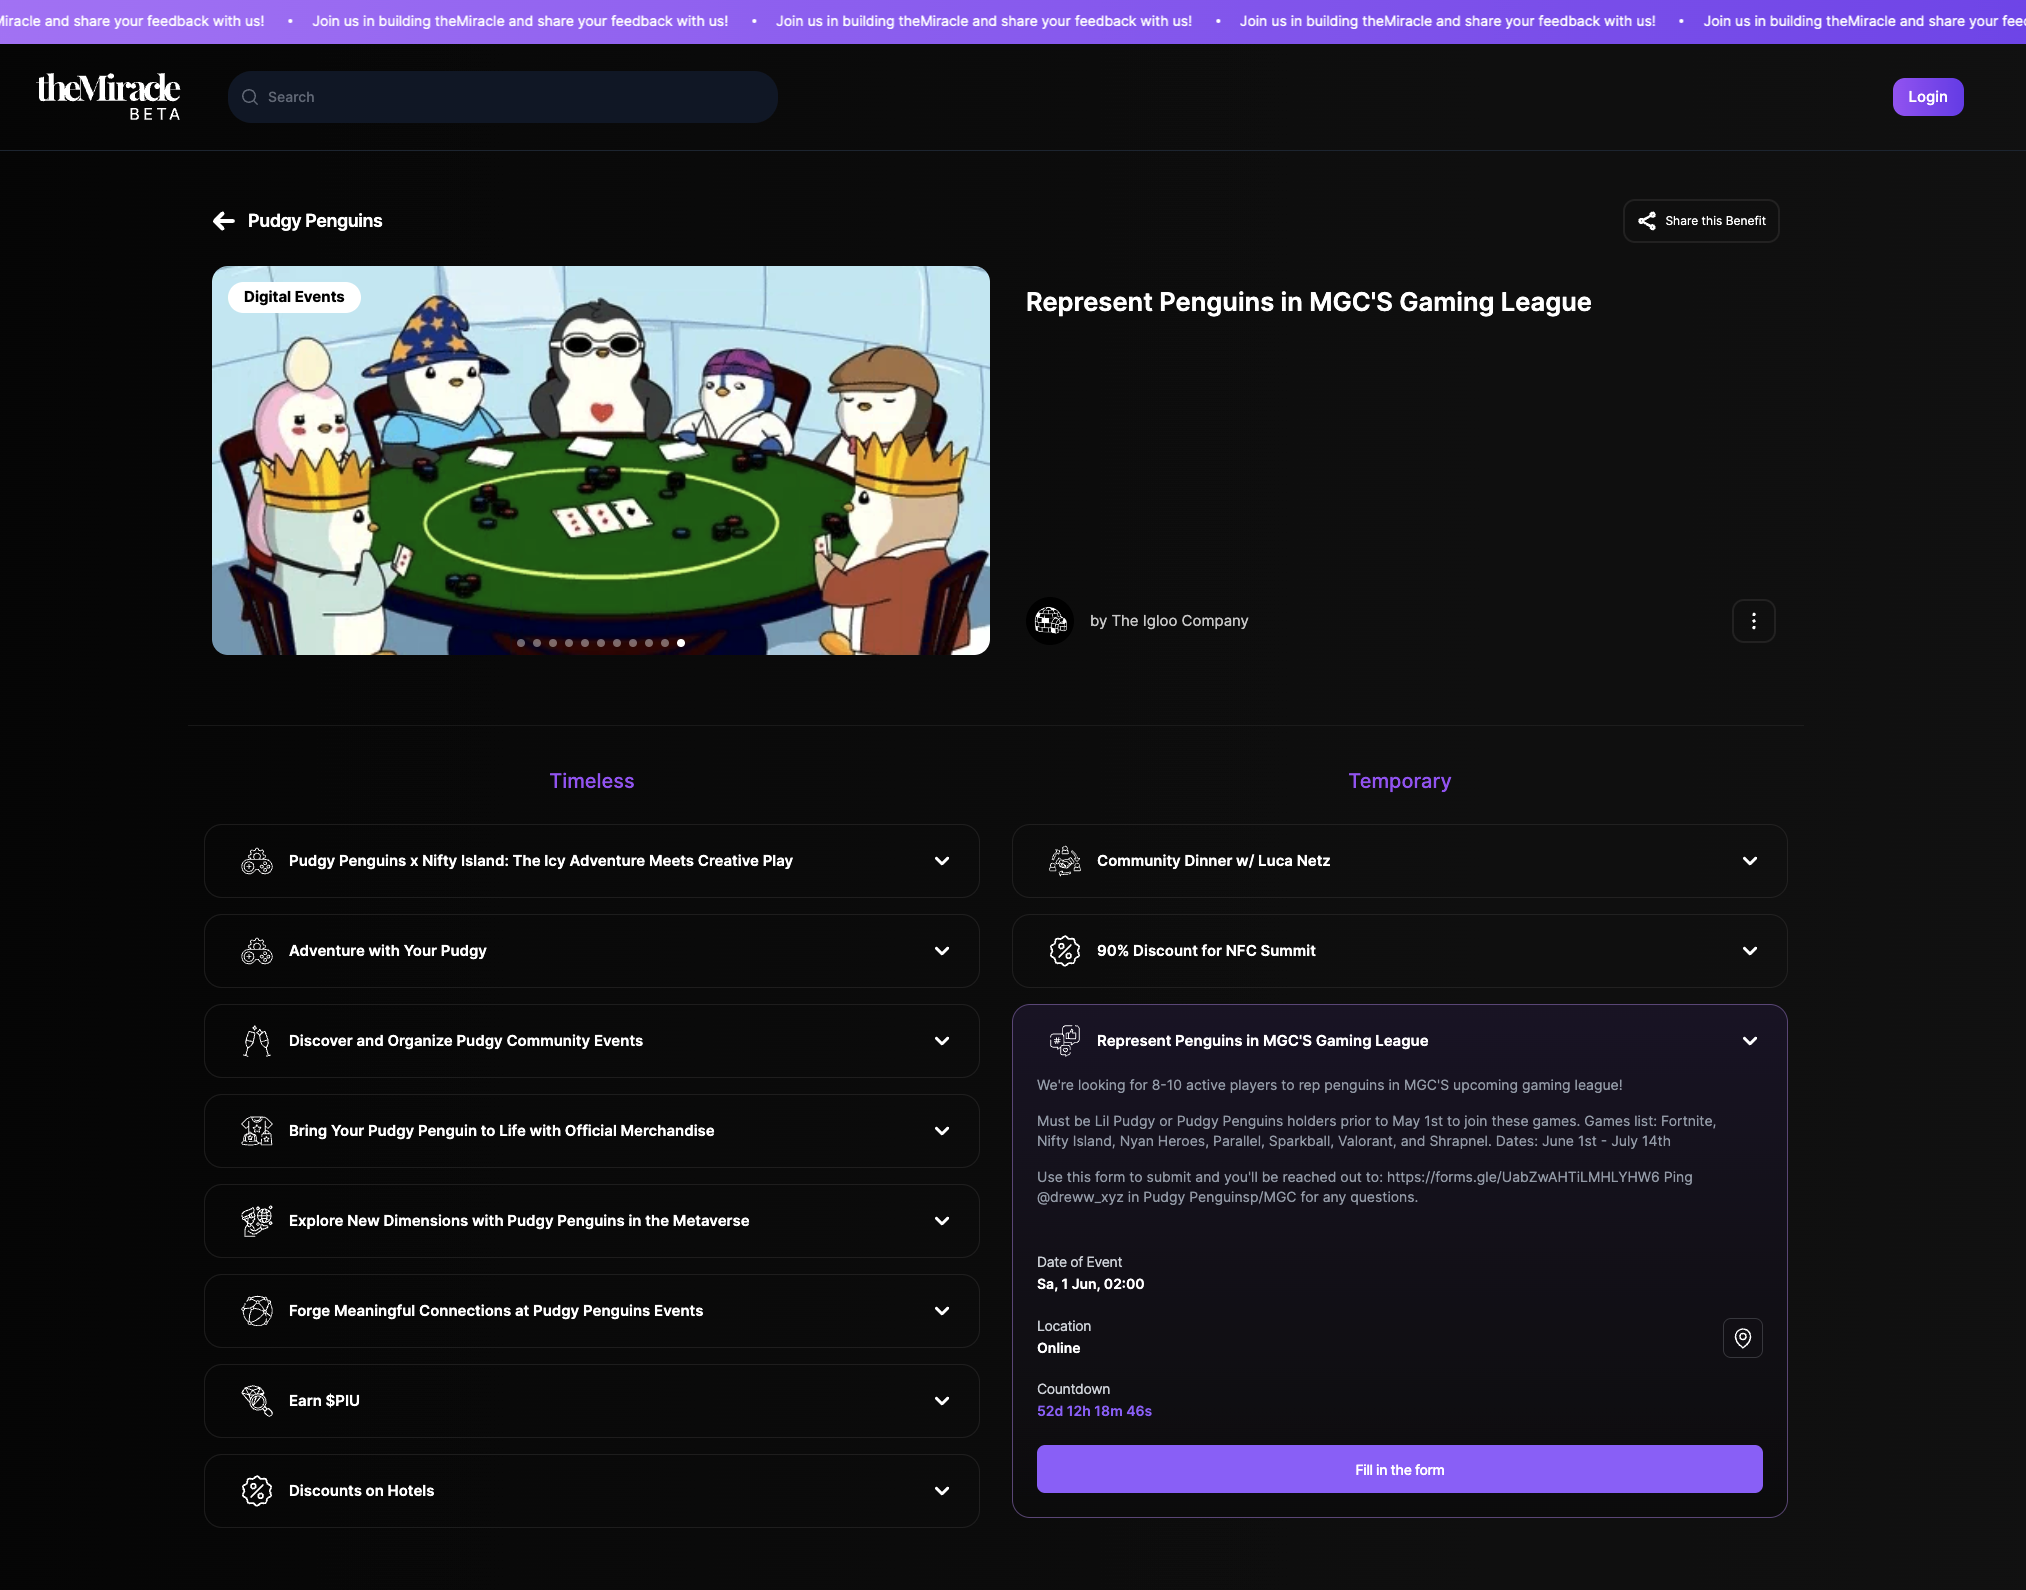Expand the Official Merchandise chevron
The height and width of the screenshot is (1590, 2026).
(x=942, y=1131)
